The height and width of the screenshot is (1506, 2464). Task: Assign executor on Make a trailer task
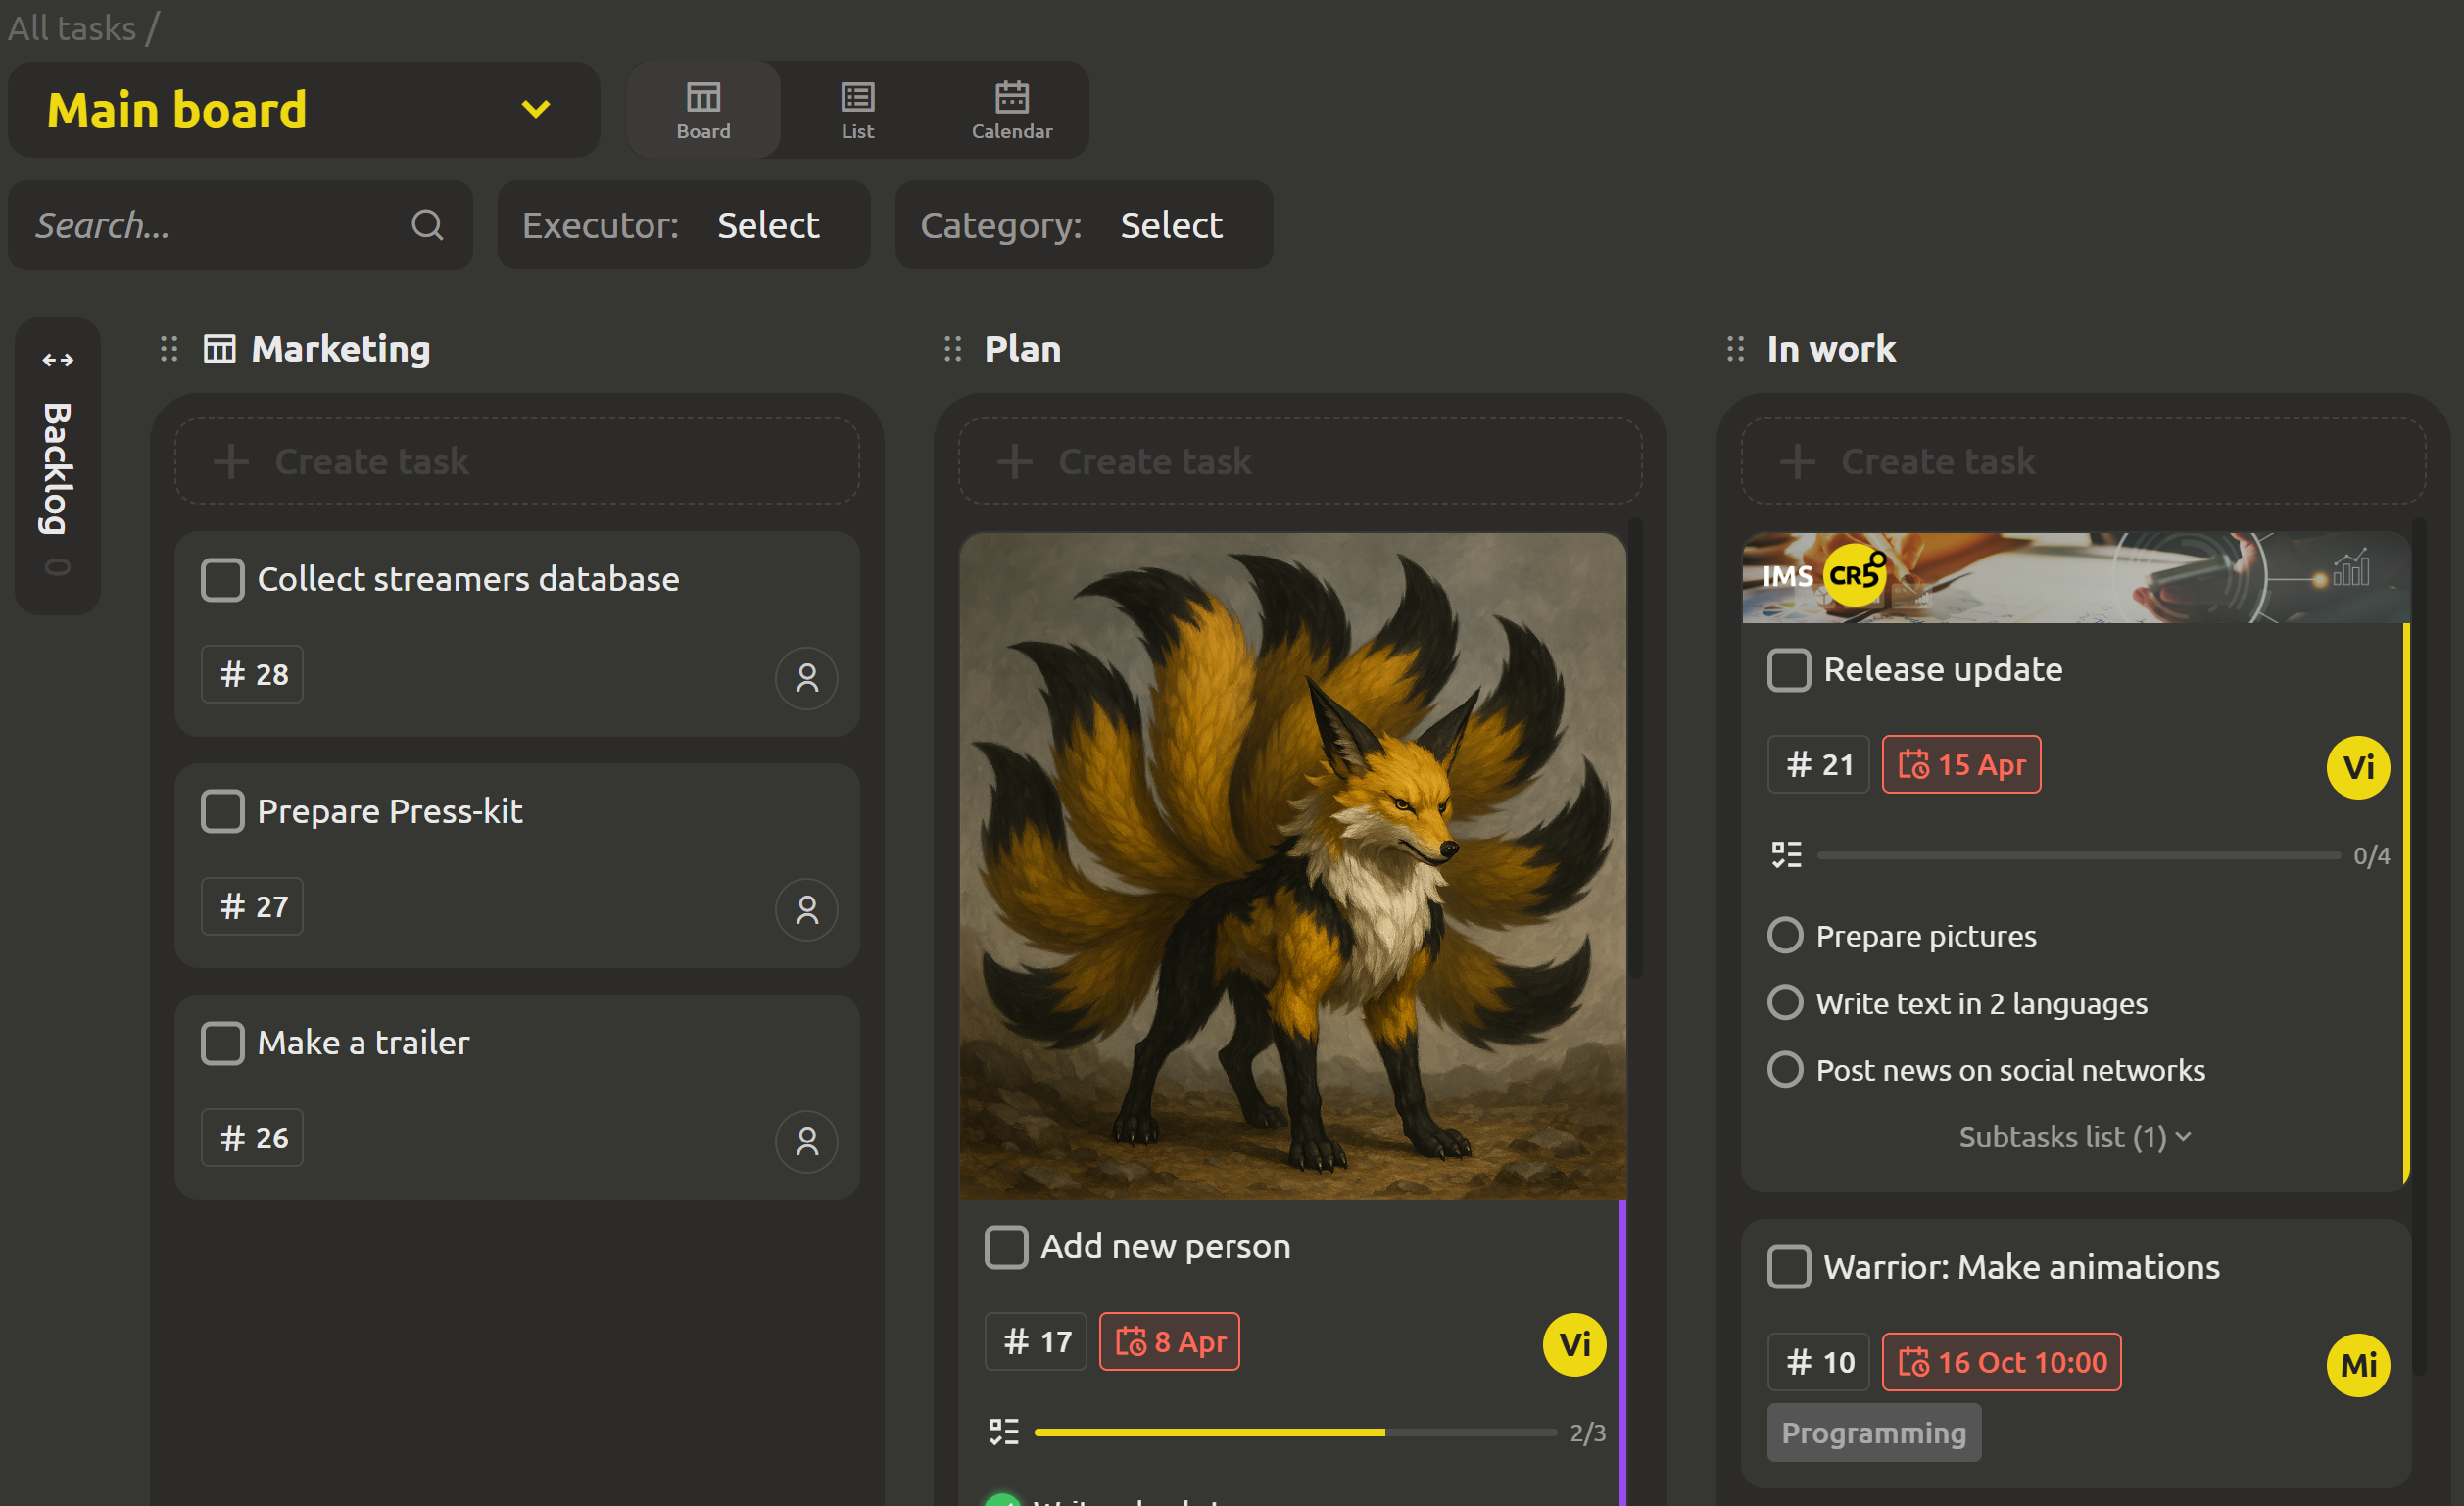coord(807,1141)
